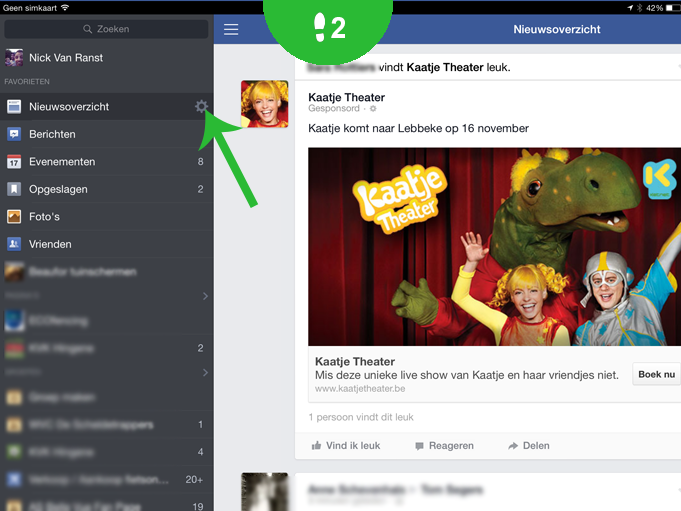Open Vrienden friends list
The image size is (681, 511).
pos(106,244)
